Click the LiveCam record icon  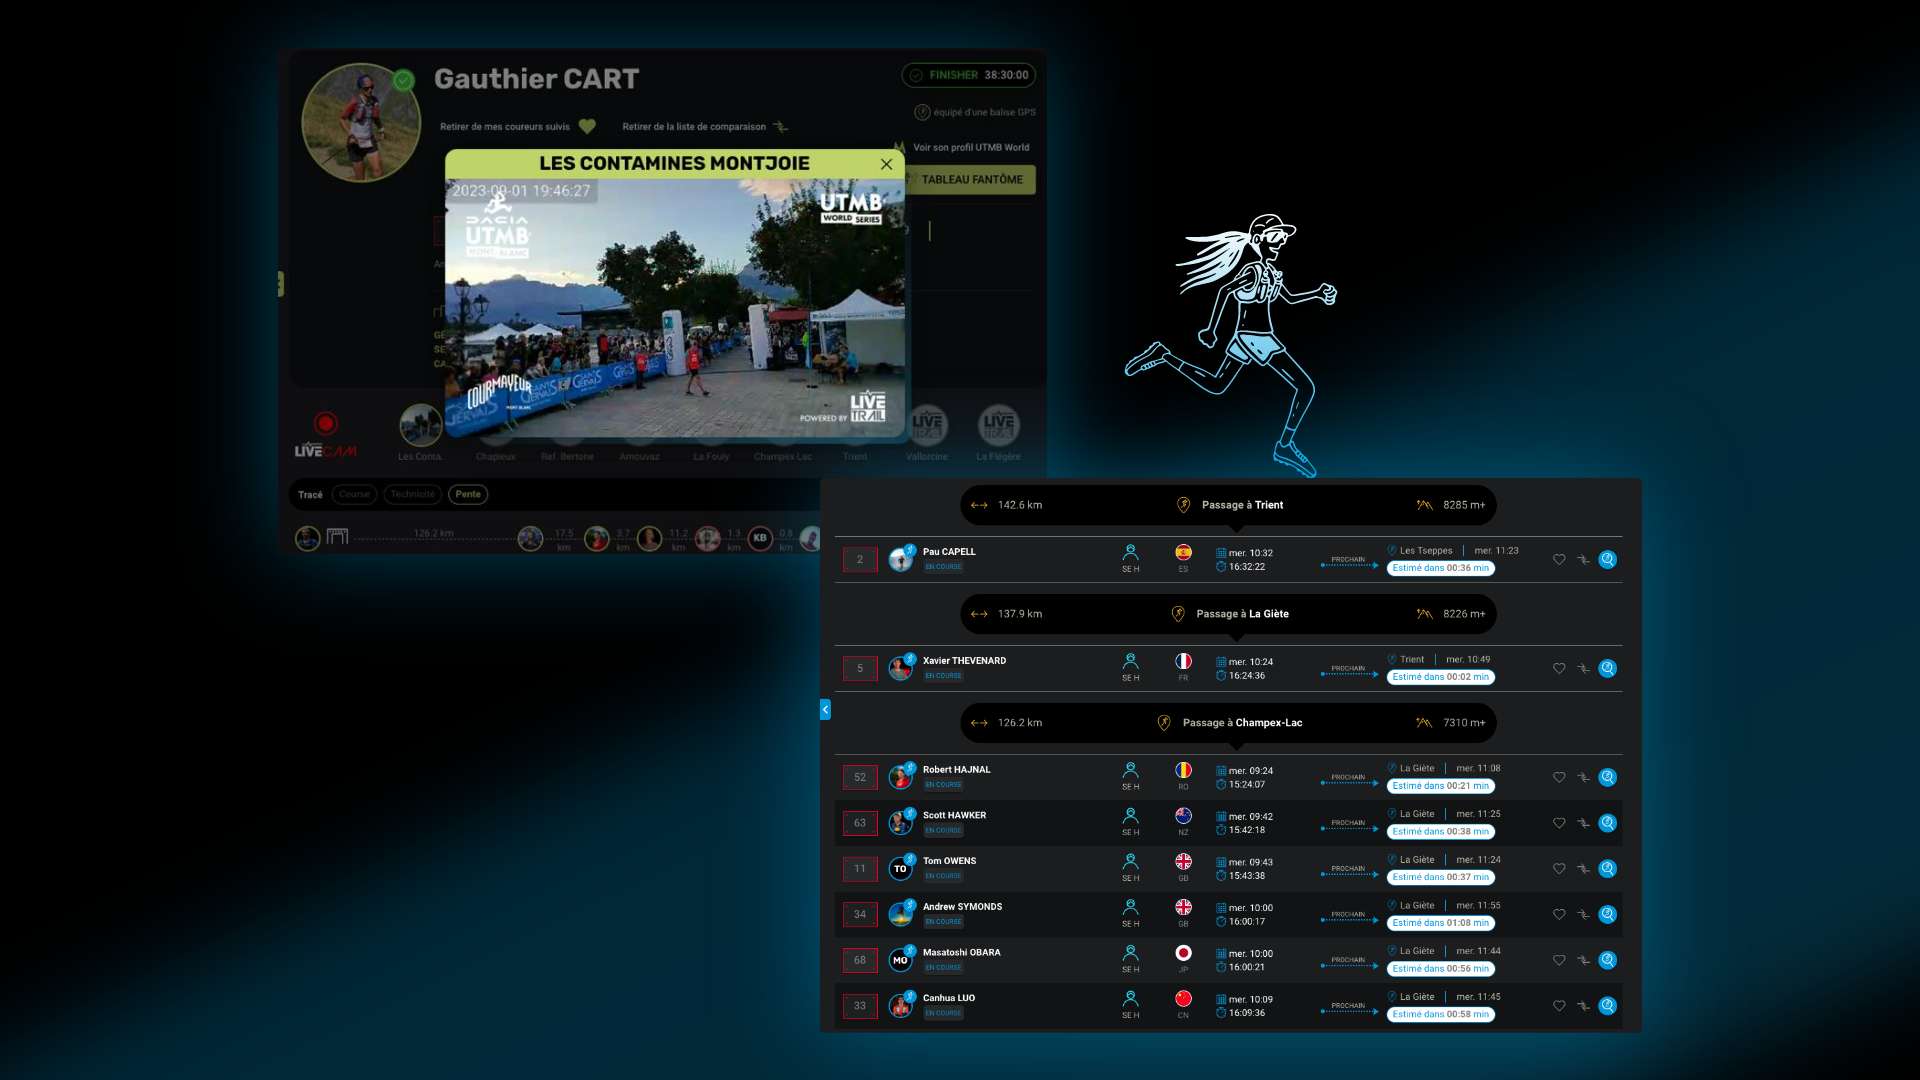coord(325,423)
